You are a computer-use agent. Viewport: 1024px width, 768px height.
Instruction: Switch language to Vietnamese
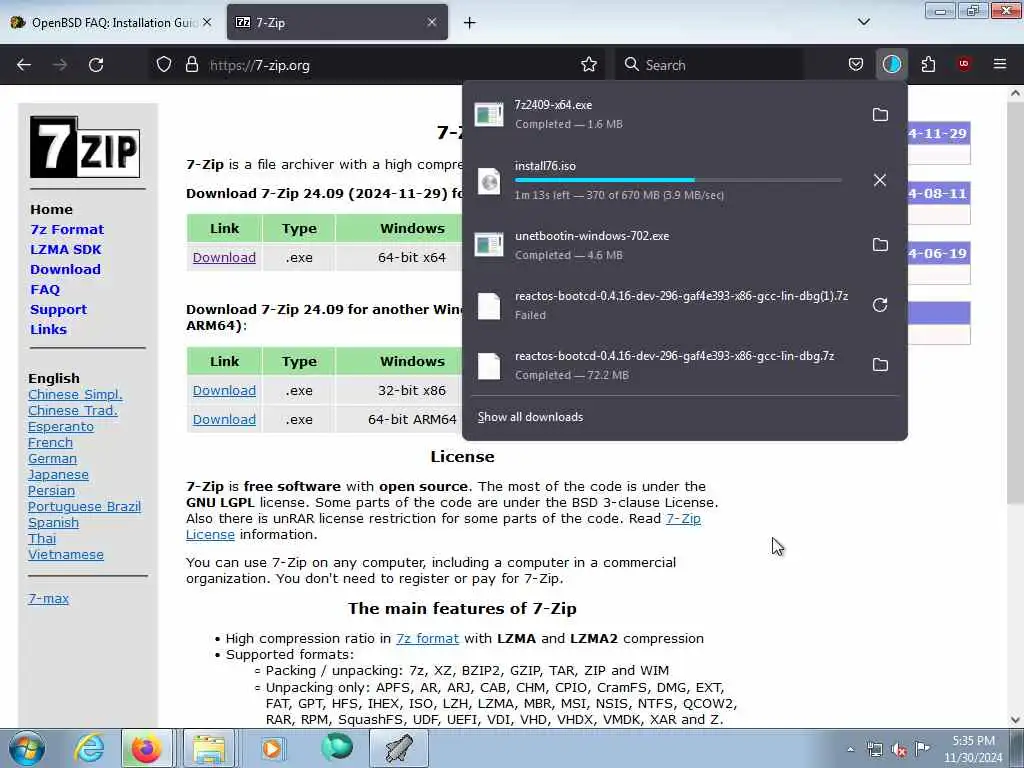65,554
